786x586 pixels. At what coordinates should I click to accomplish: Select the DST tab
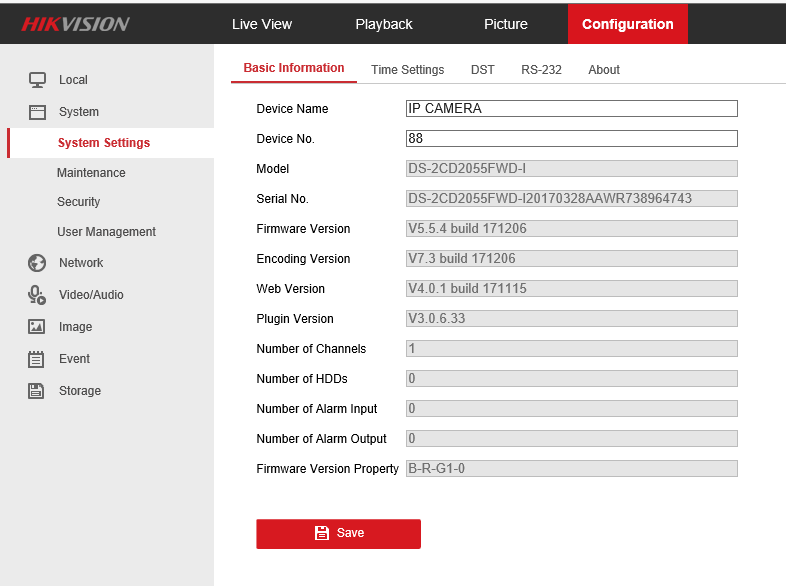(x=483, y=70)
